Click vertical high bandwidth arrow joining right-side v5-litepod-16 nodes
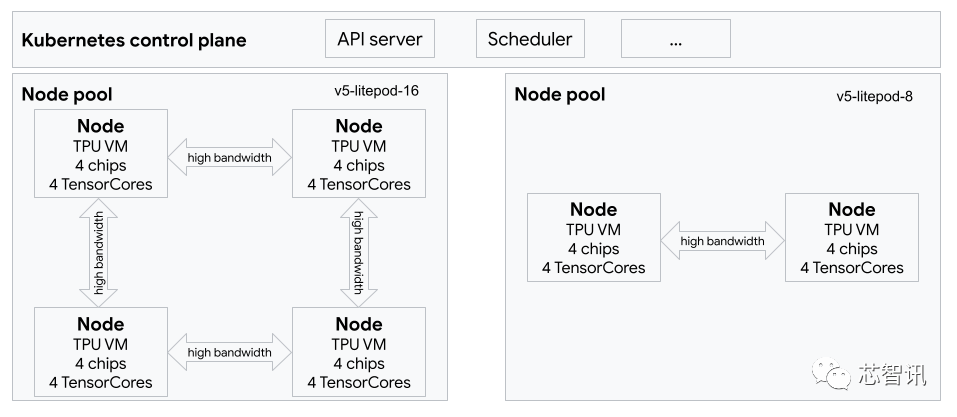The image size is (957, 417). 359,252
